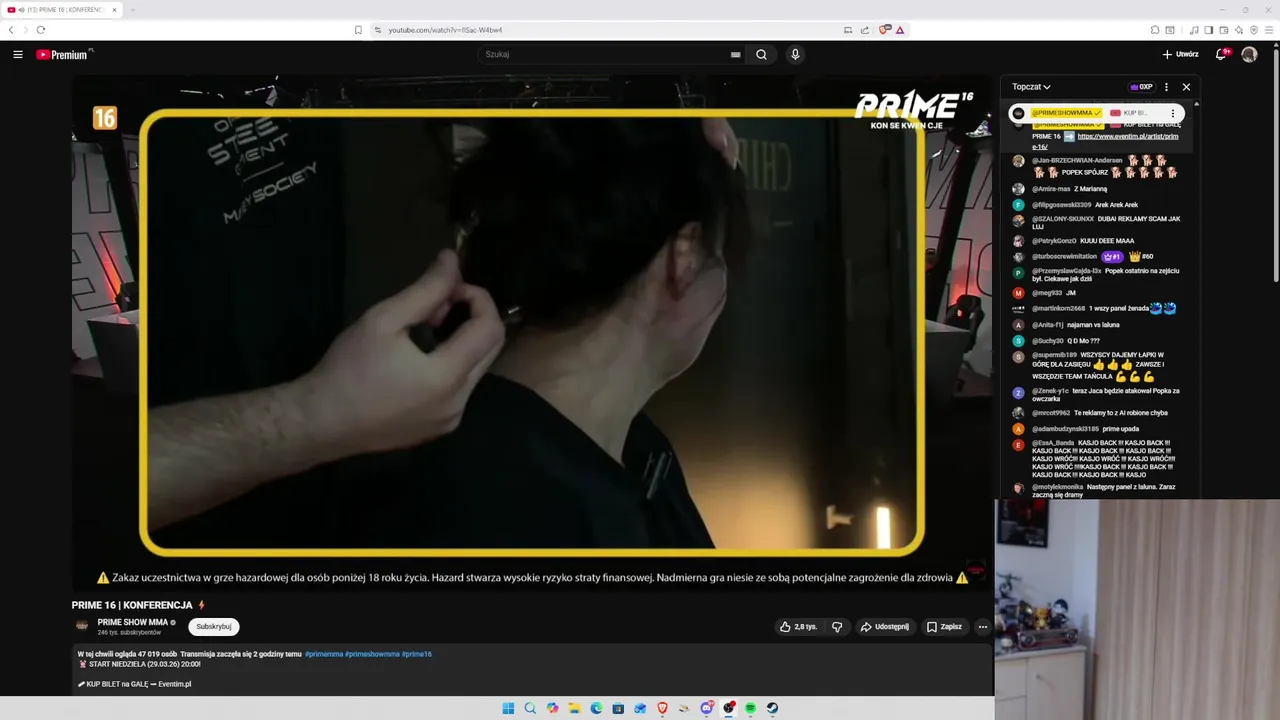Open Steam from taskbar
Image resolution: width=1280 pixels, height=720 pixels.
pyautogui.click(x=772, y=708)
